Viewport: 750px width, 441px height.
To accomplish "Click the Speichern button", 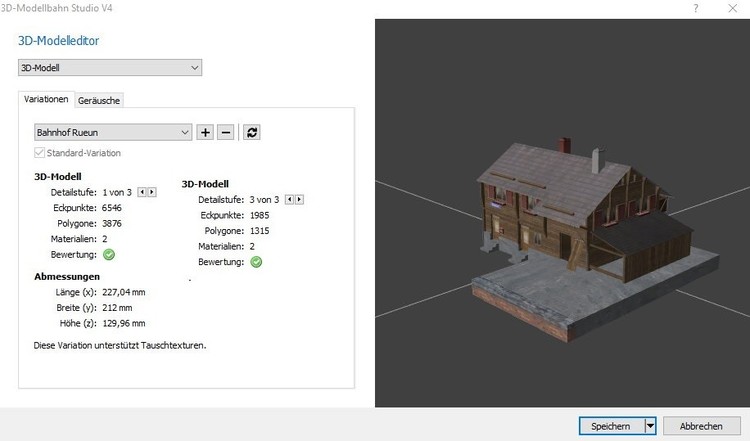I will (610, 426).
